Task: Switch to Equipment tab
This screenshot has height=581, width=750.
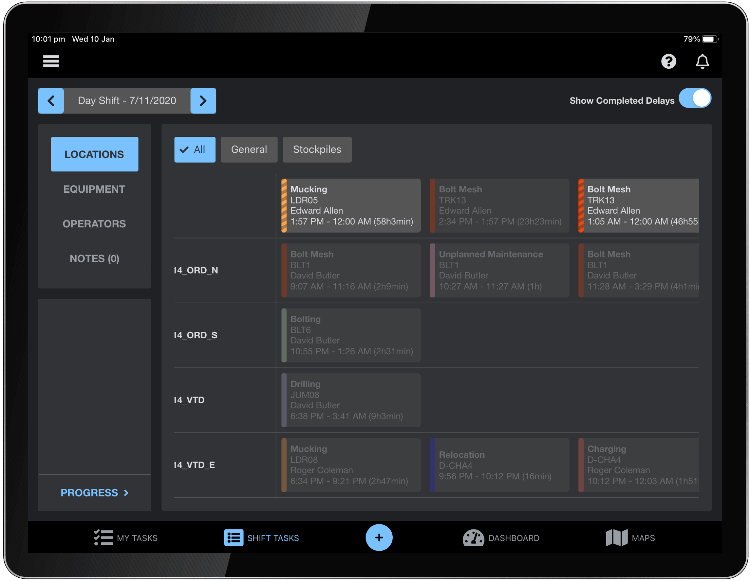Action: tap(94, 189)
